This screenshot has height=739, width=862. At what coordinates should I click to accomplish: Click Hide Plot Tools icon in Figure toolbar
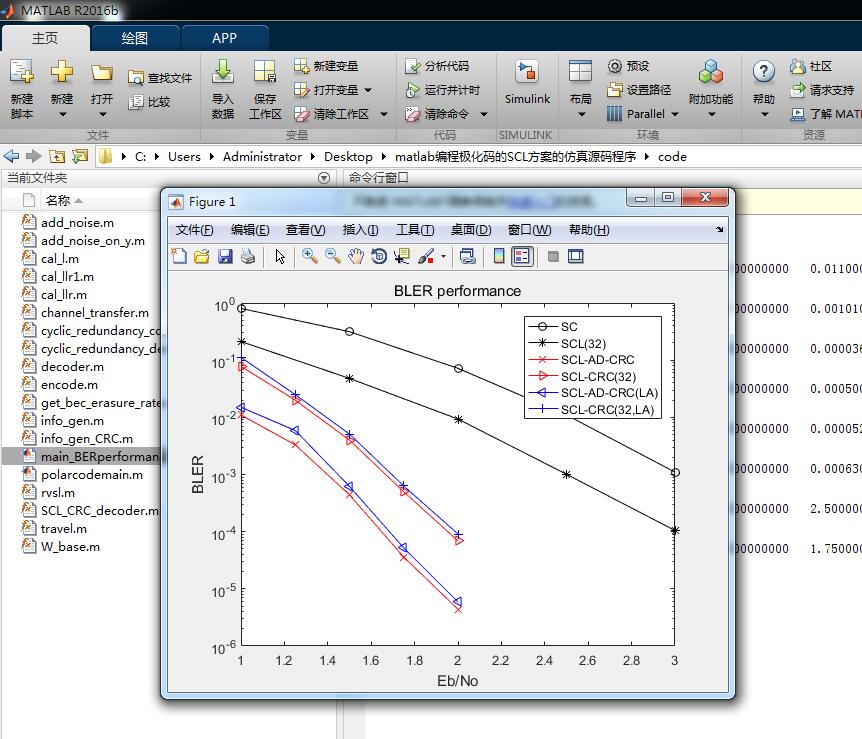pyautogui.click(x=553, y=256)
